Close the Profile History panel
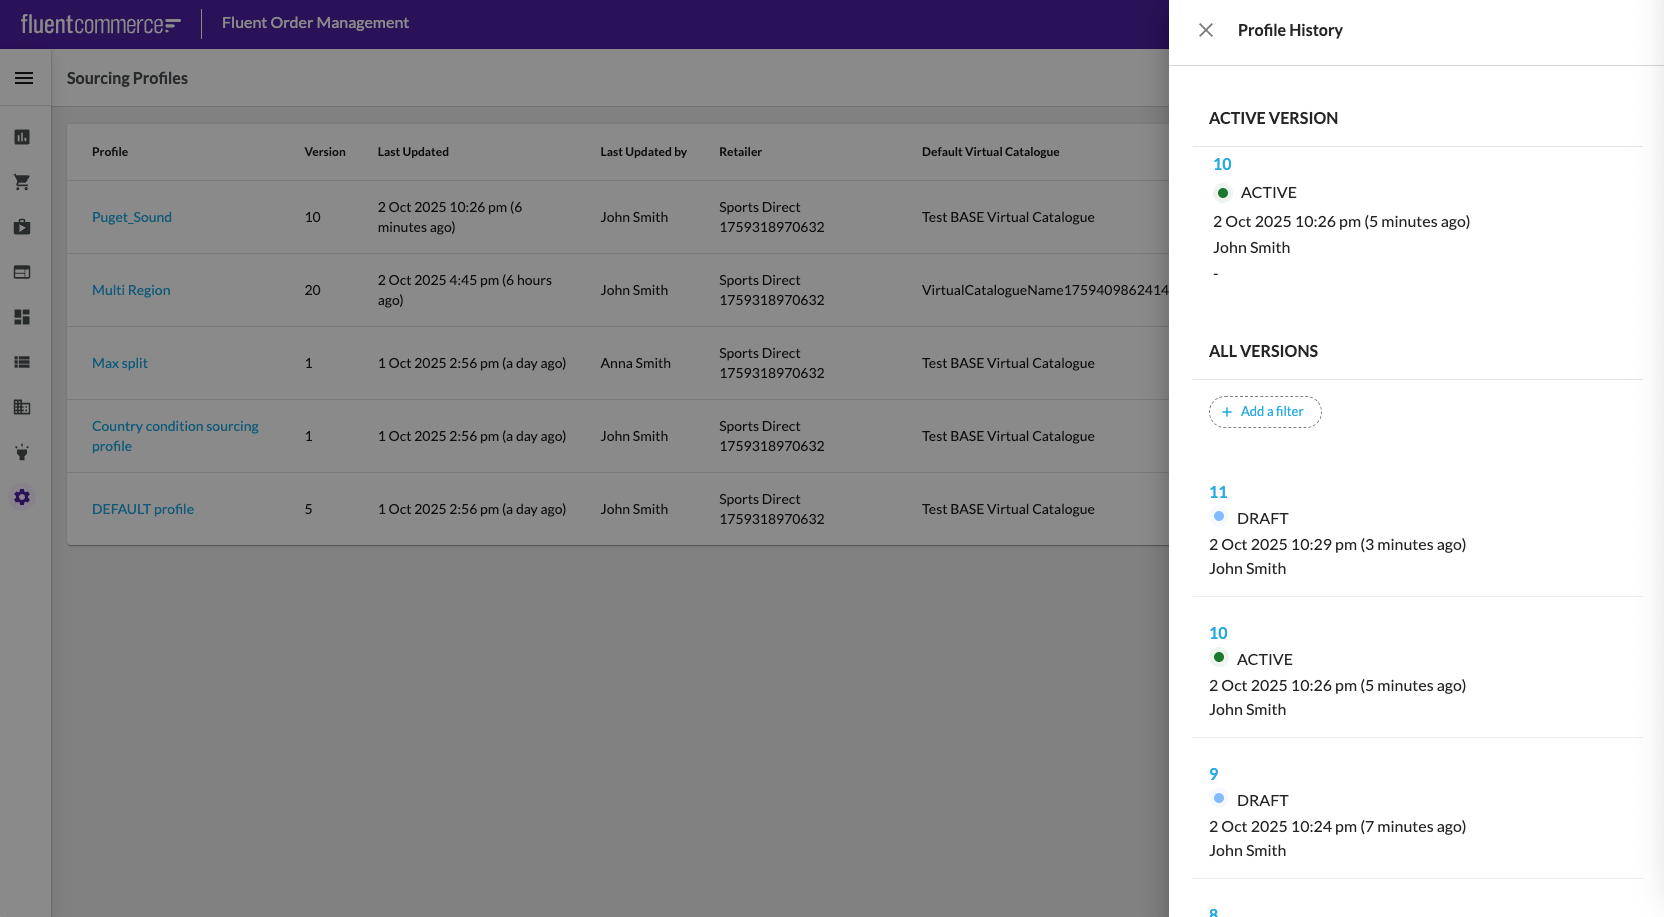Screen dimensions: 1664x917 click(1206, 30)
